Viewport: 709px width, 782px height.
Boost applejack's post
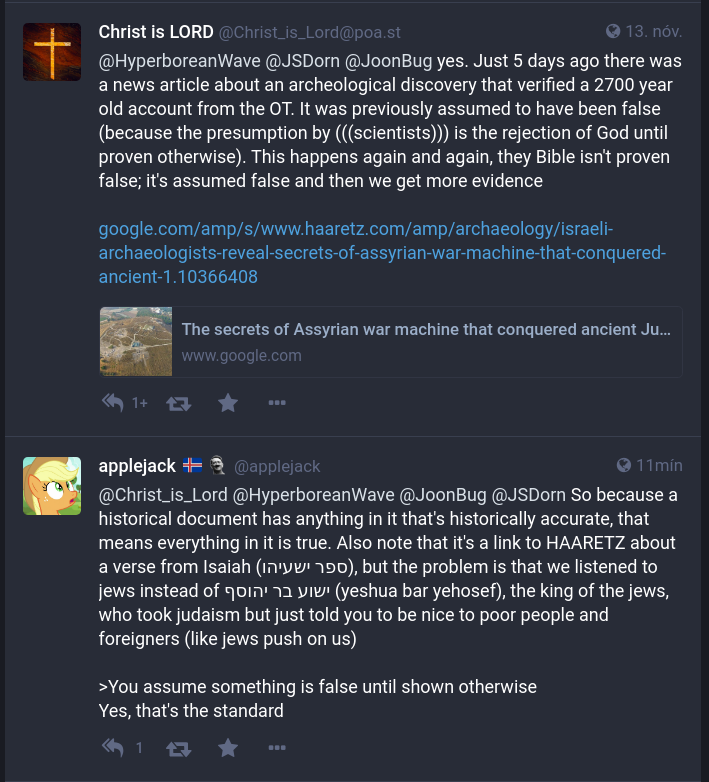point(178,747)
